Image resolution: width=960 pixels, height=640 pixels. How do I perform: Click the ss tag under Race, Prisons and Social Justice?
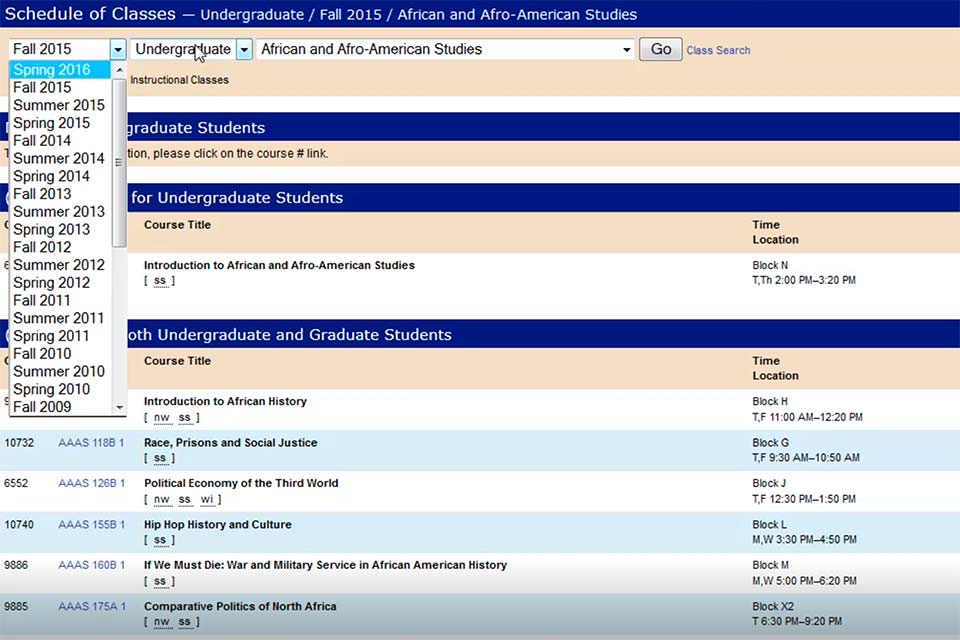(x=161, y=458)
